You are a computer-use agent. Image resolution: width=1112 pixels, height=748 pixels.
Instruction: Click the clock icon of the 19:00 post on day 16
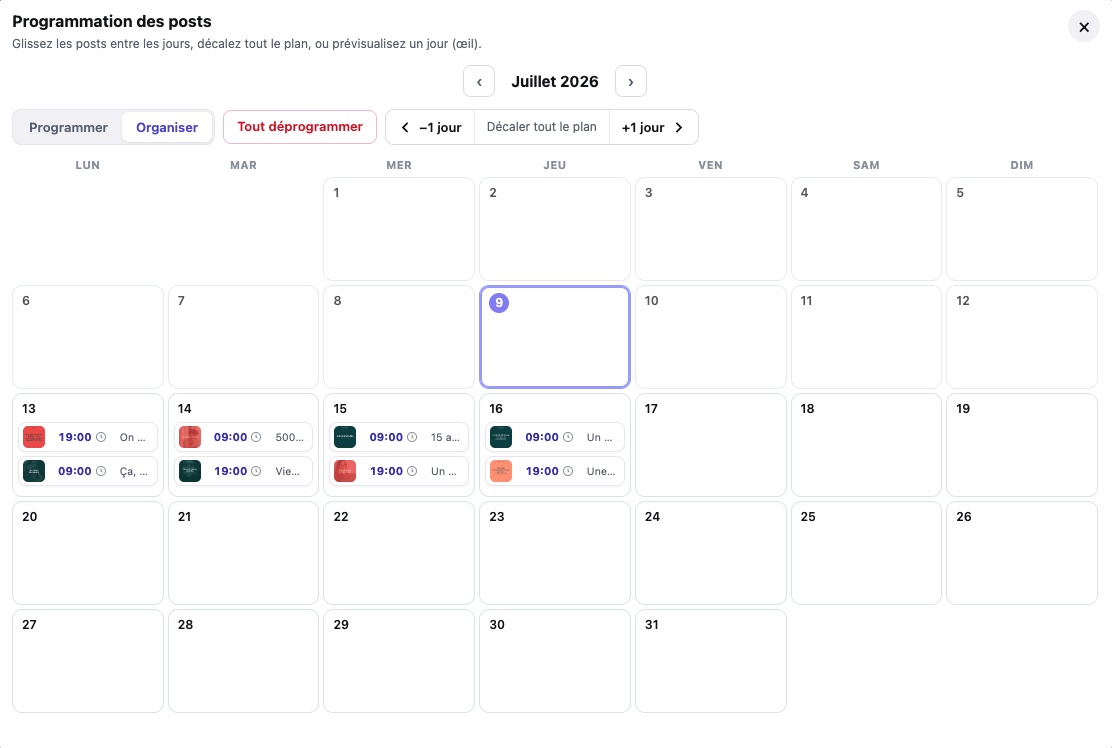pos(568,471)
